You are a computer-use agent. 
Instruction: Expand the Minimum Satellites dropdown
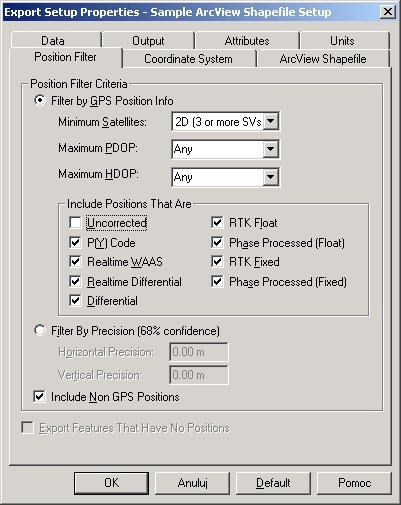click(x=271, y=122)
